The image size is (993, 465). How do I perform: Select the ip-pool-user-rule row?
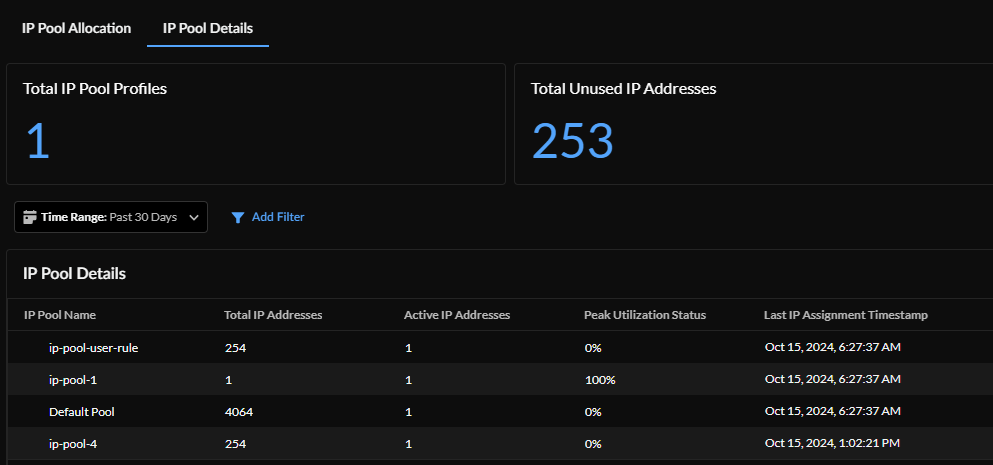click(93, 348)
